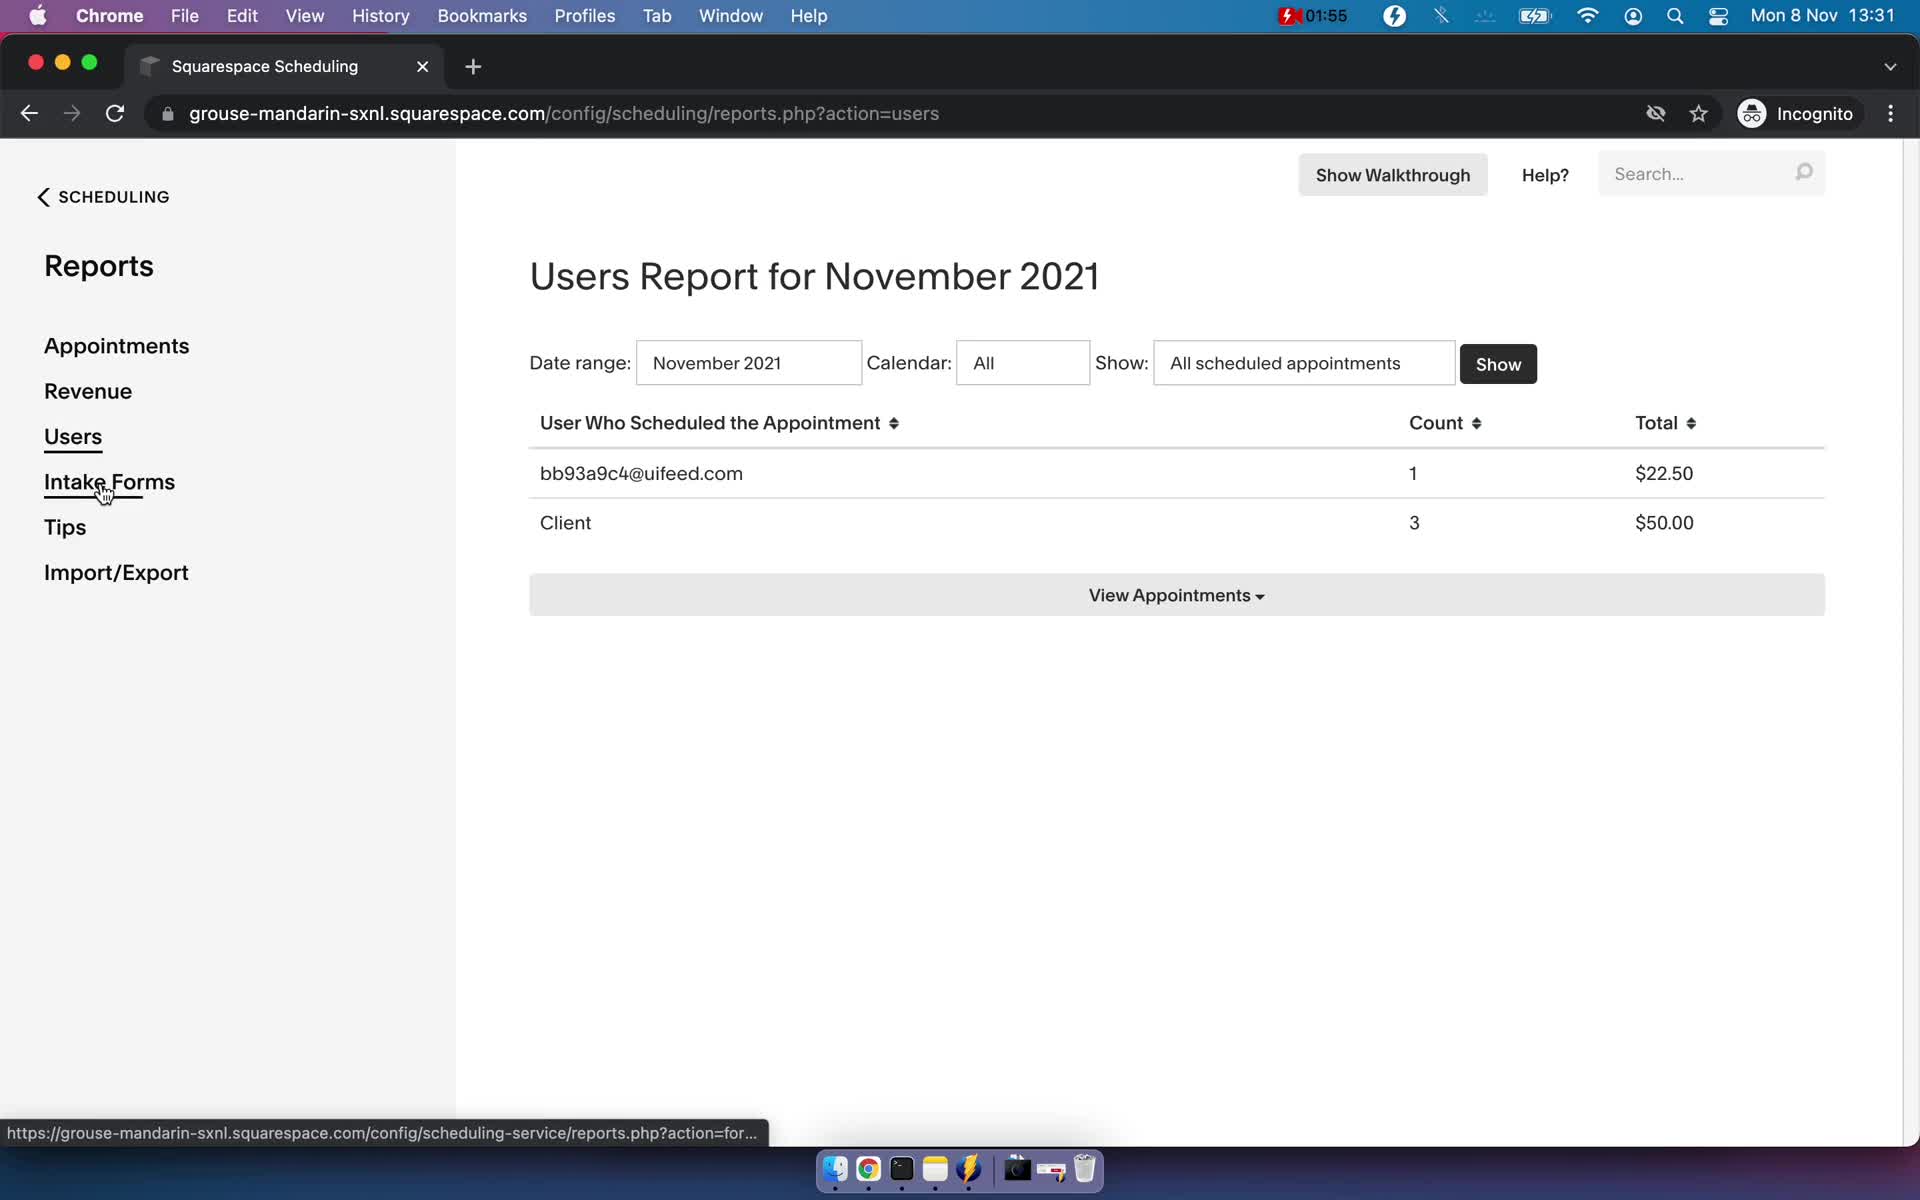Click Show Walkthrough button
The image size is (1920, 1200).
[x=1392, y=175]
